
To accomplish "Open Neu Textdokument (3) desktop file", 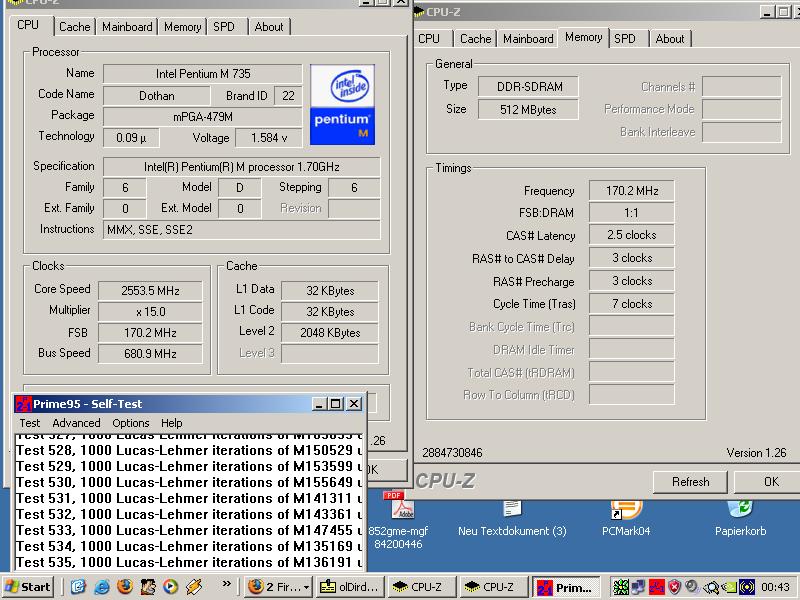I will point(512,520).
